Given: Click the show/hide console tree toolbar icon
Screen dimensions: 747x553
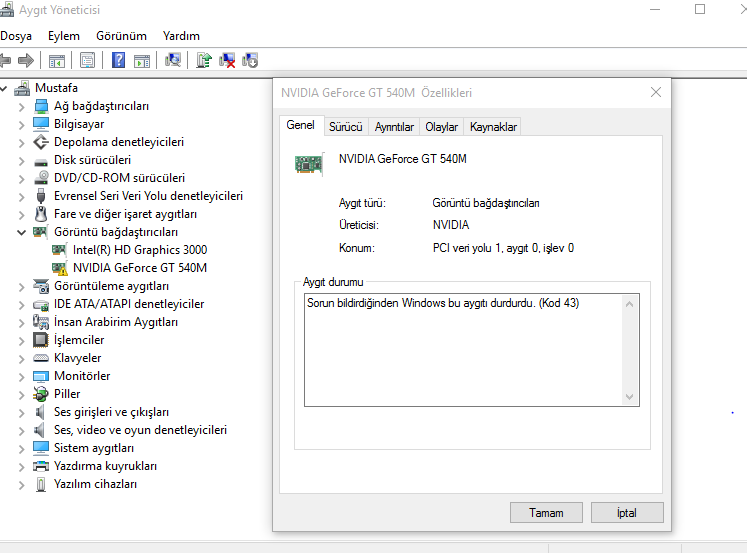Looking at the screenshot, I should pyautogui.click(x=57, y=60).
